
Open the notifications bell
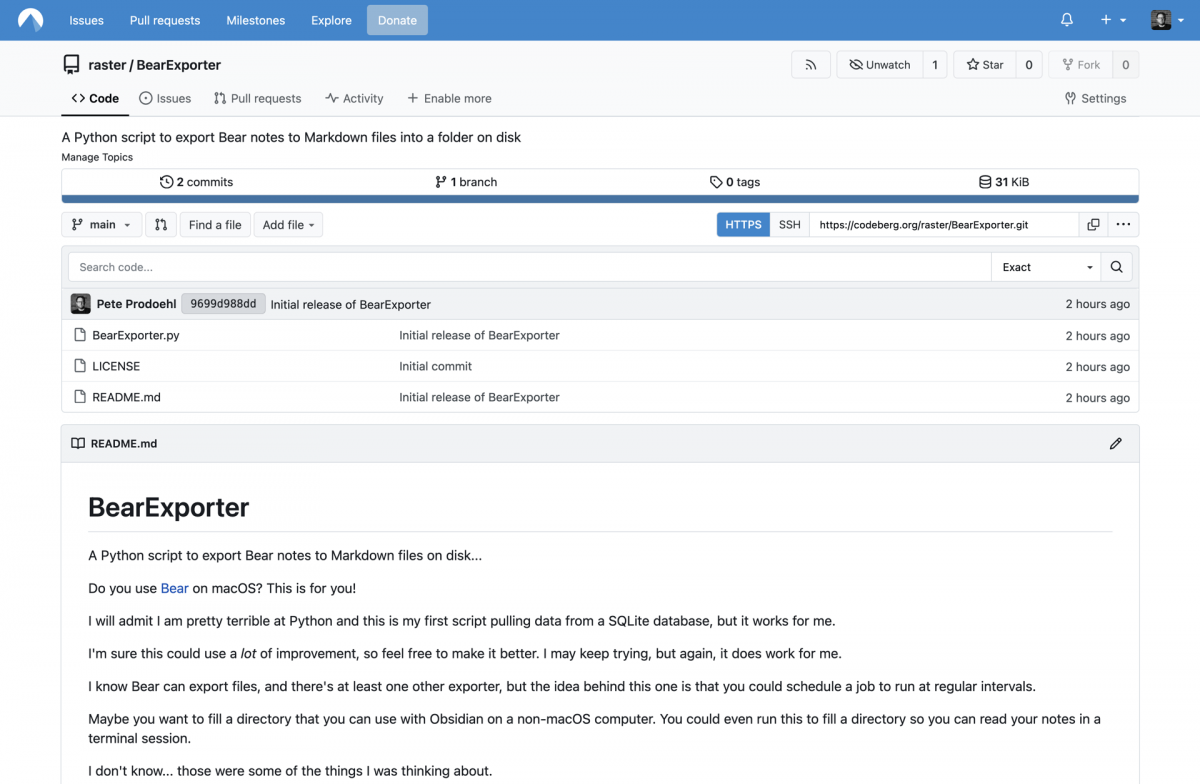click(x=1067, y=20)
